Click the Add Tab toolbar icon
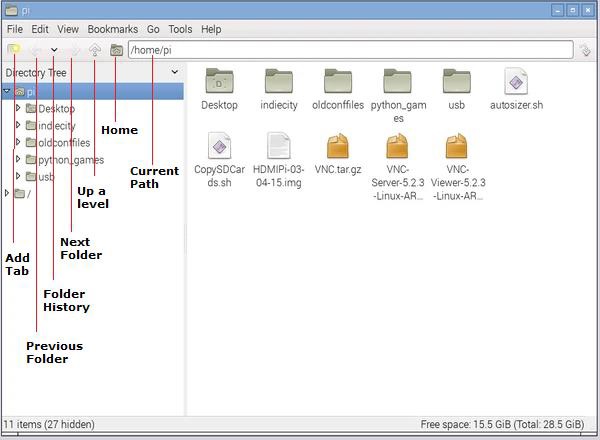The height and width of the screenshot is (440, 600). (x=14, y=49)
